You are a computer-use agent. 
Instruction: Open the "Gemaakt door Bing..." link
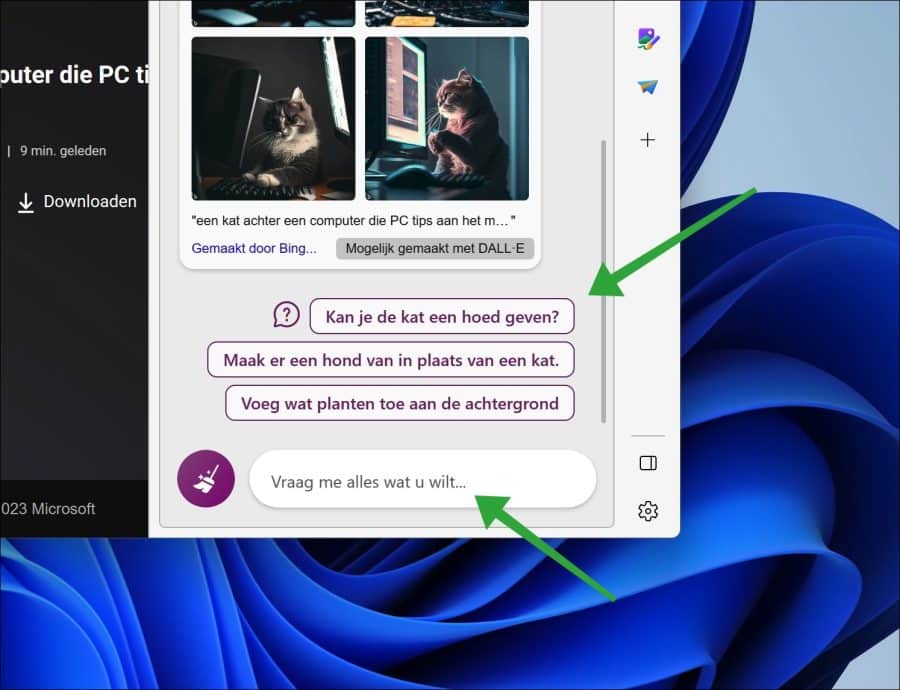pyautogui.click(x=254, y=249)
